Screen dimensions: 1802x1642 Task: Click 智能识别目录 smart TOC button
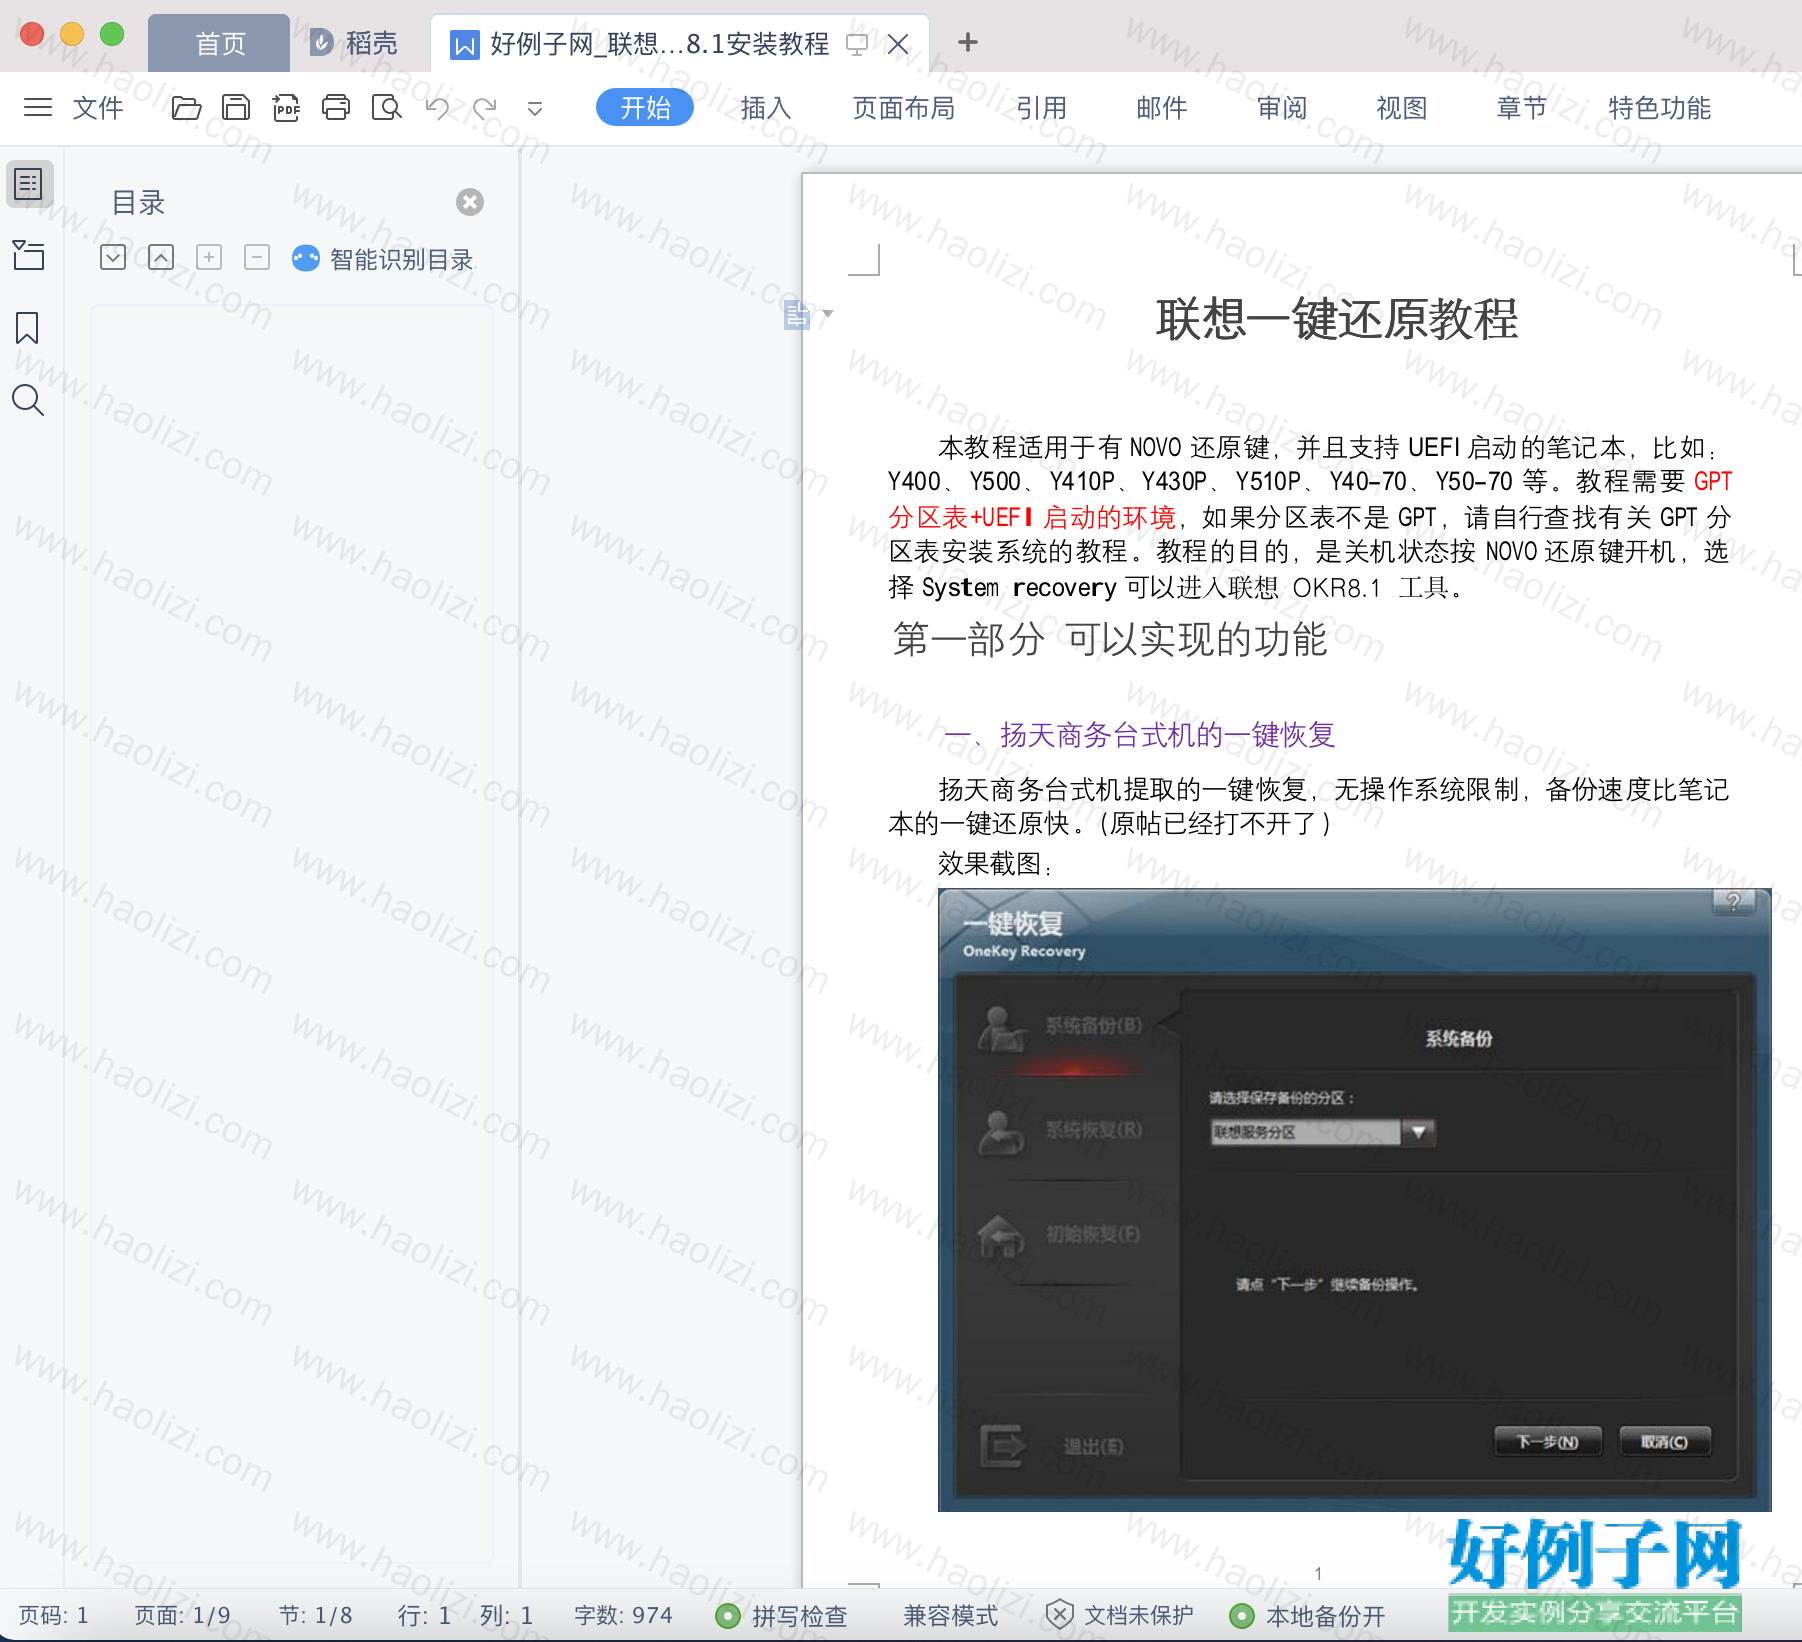(382, 259)
